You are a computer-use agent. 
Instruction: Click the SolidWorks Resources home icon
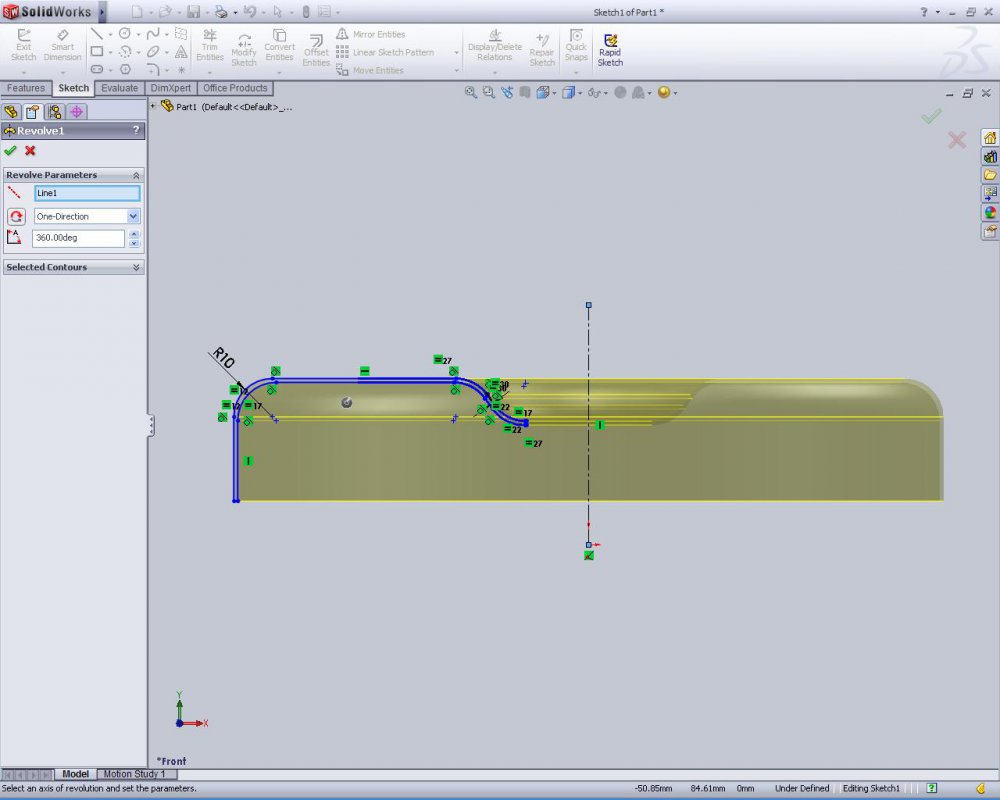point(990,138)
